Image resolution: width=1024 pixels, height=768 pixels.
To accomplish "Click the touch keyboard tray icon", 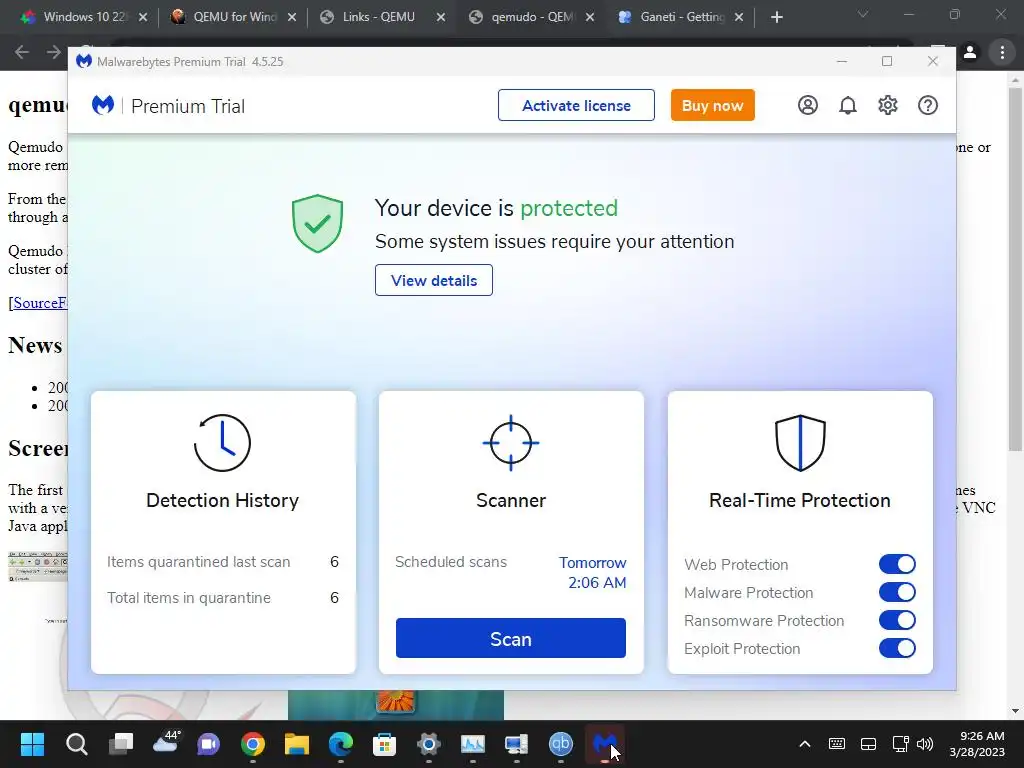I will (837, 744).
